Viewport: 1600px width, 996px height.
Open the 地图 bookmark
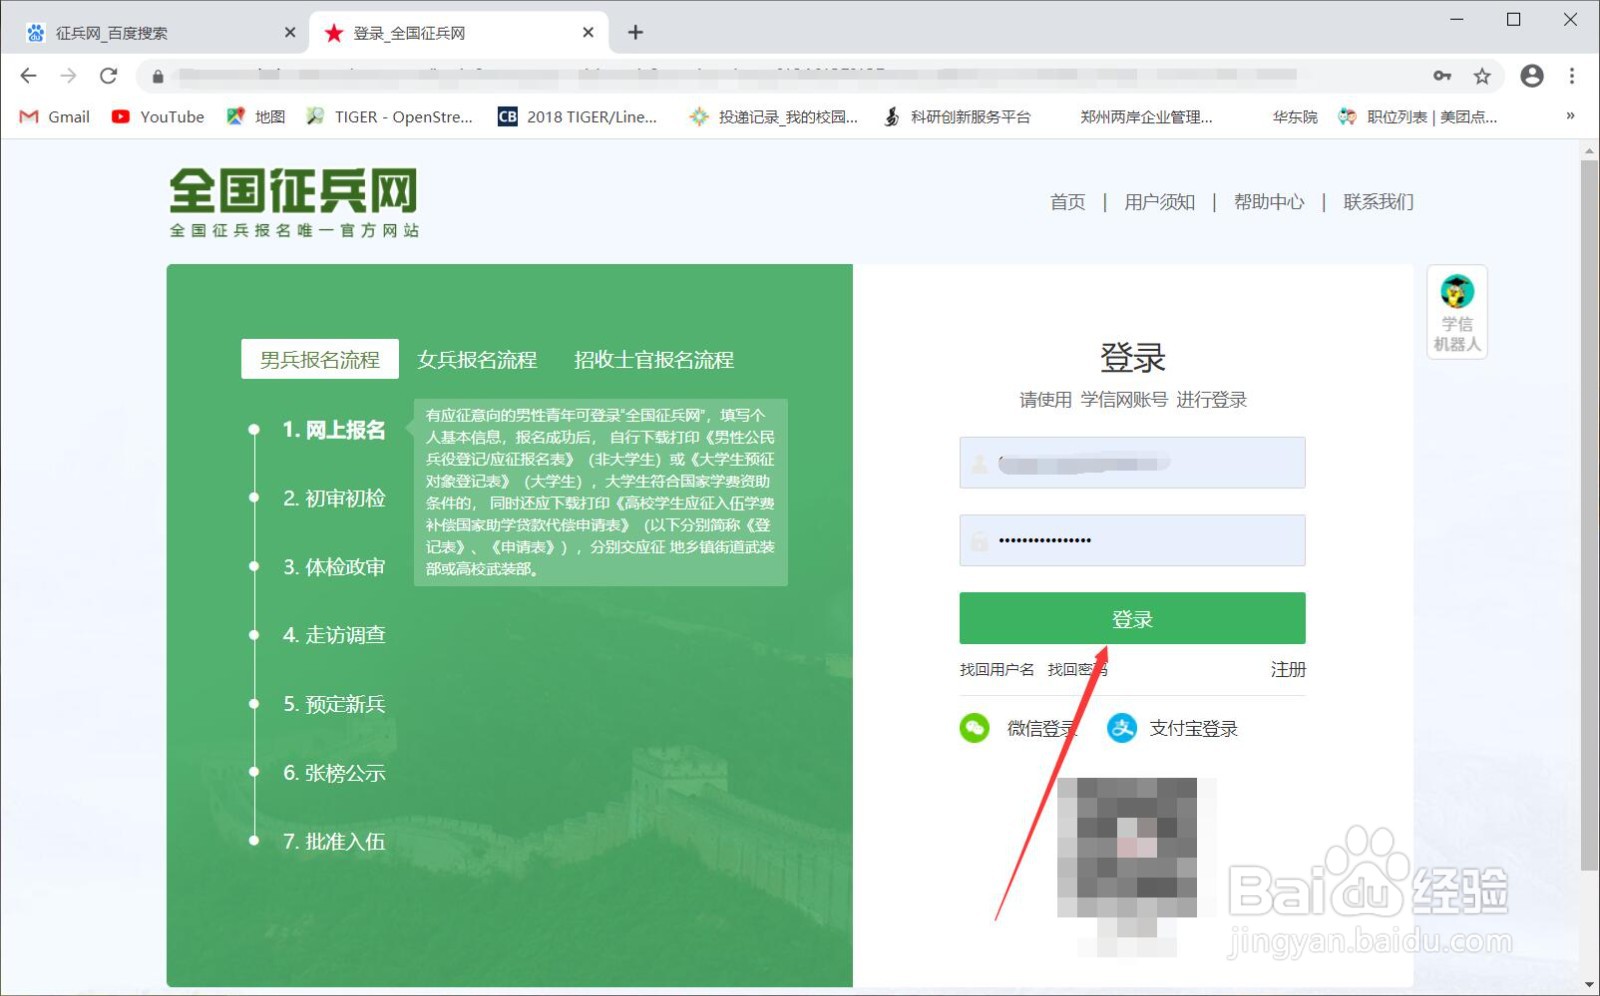point(256,117)
